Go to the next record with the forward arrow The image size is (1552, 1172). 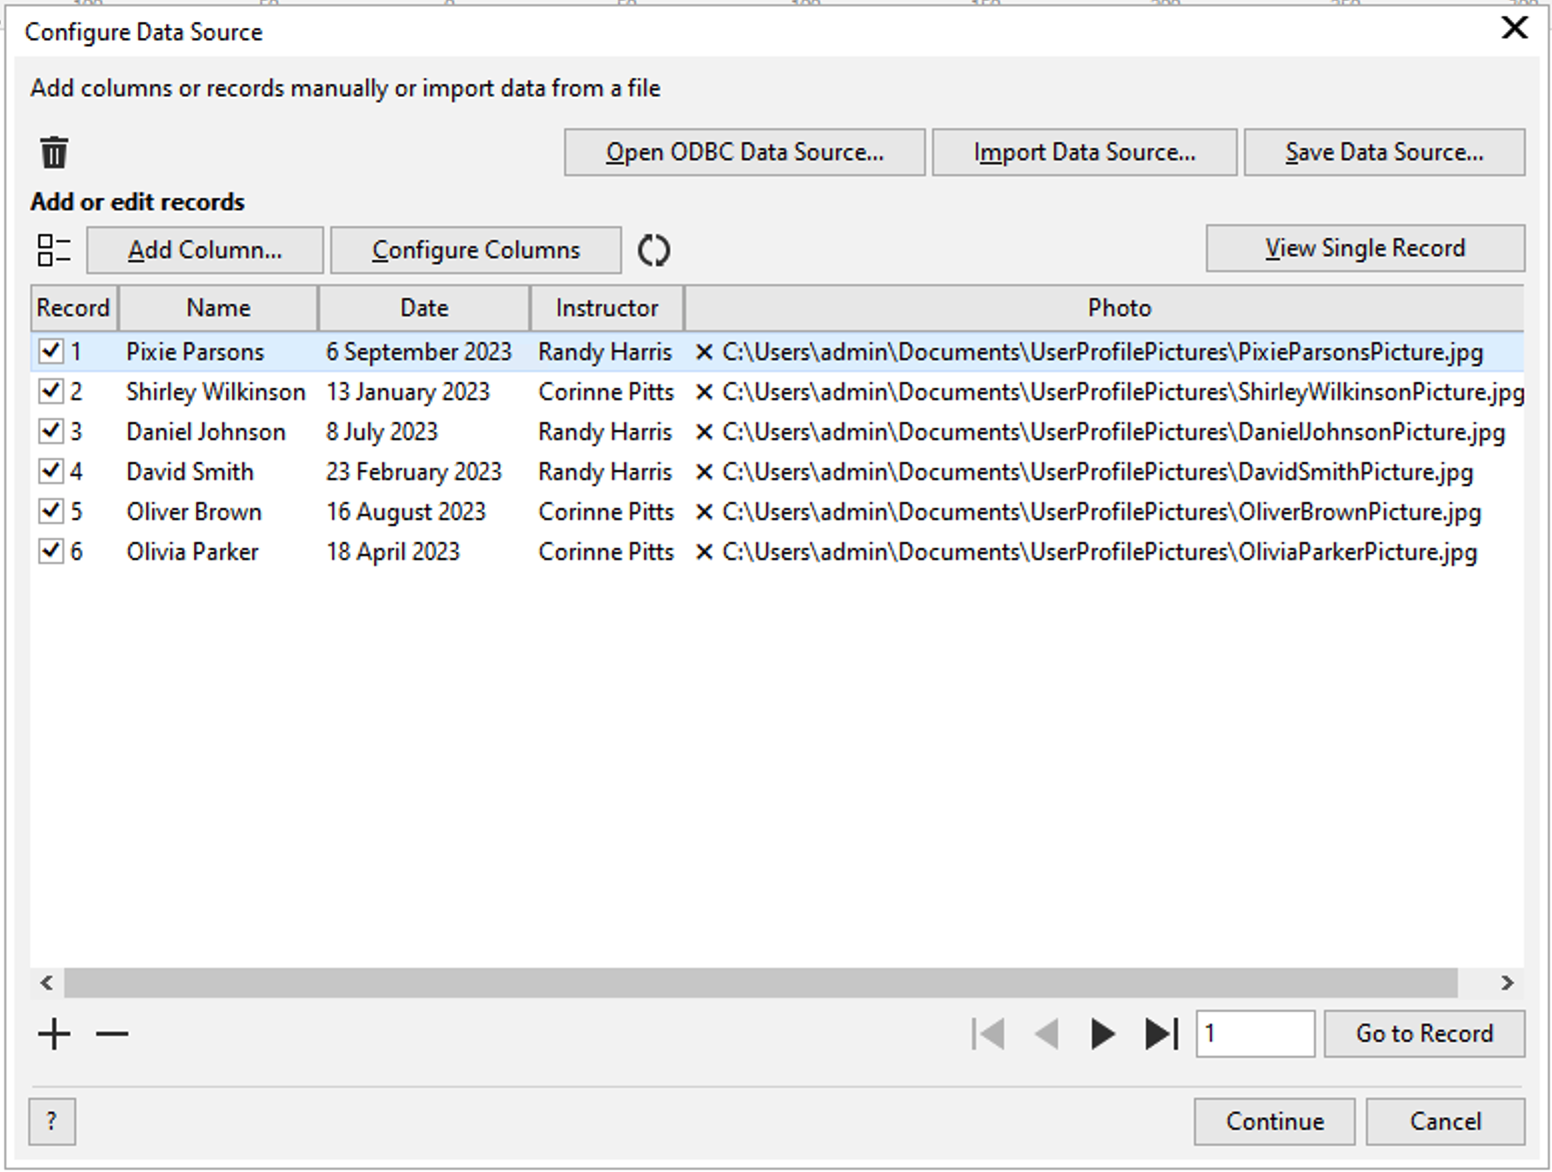click(x=1102, y=1033)
